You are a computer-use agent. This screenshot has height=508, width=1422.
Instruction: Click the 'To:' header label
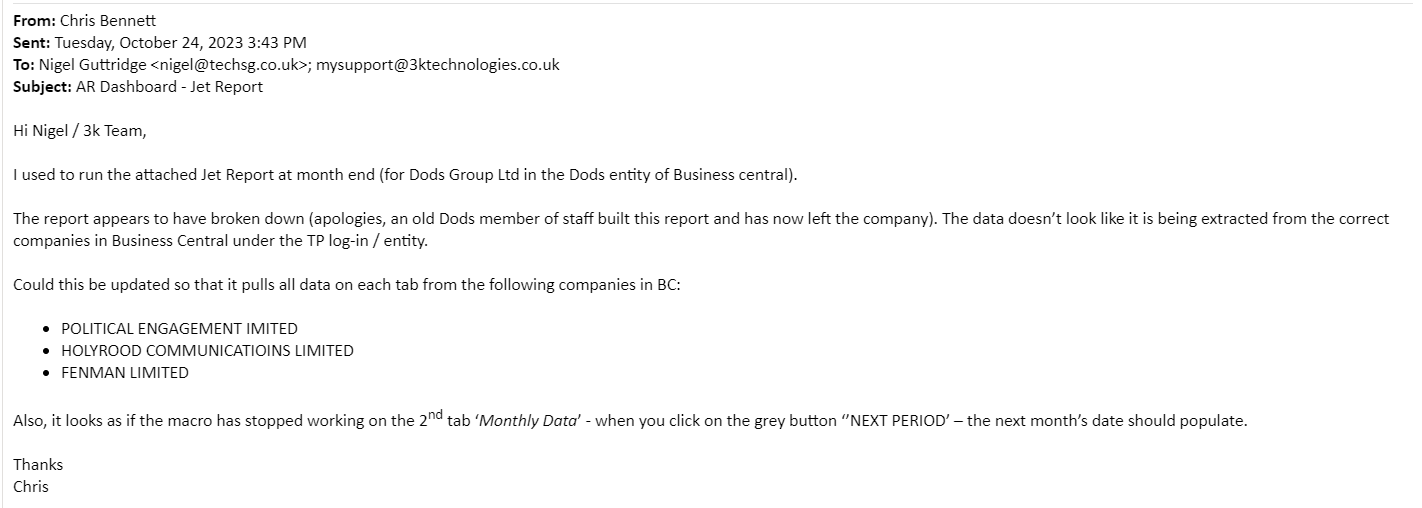click(x=24, y=64)
